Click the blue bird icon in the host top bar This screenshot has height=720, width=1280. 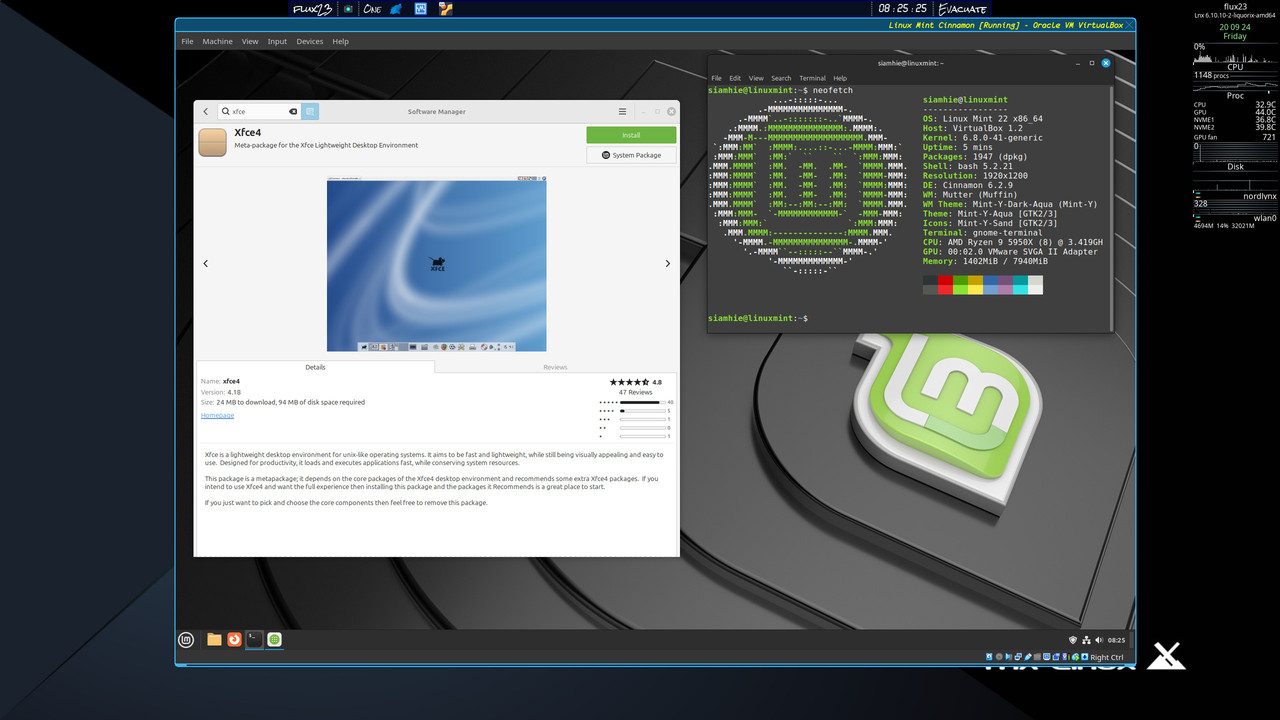pos(397,9)
